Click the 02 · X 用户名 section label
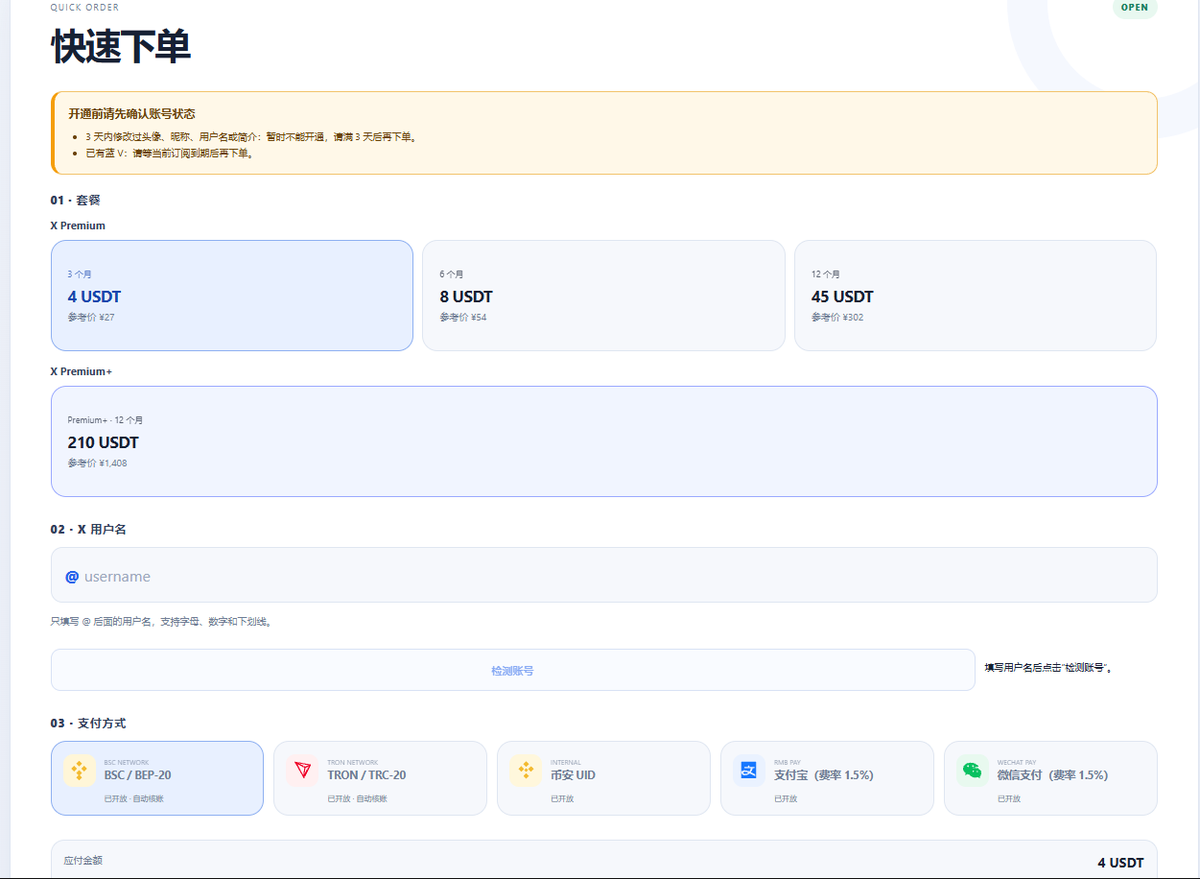The height and width of the screenshot is (879, 1200). pos(89,529)
